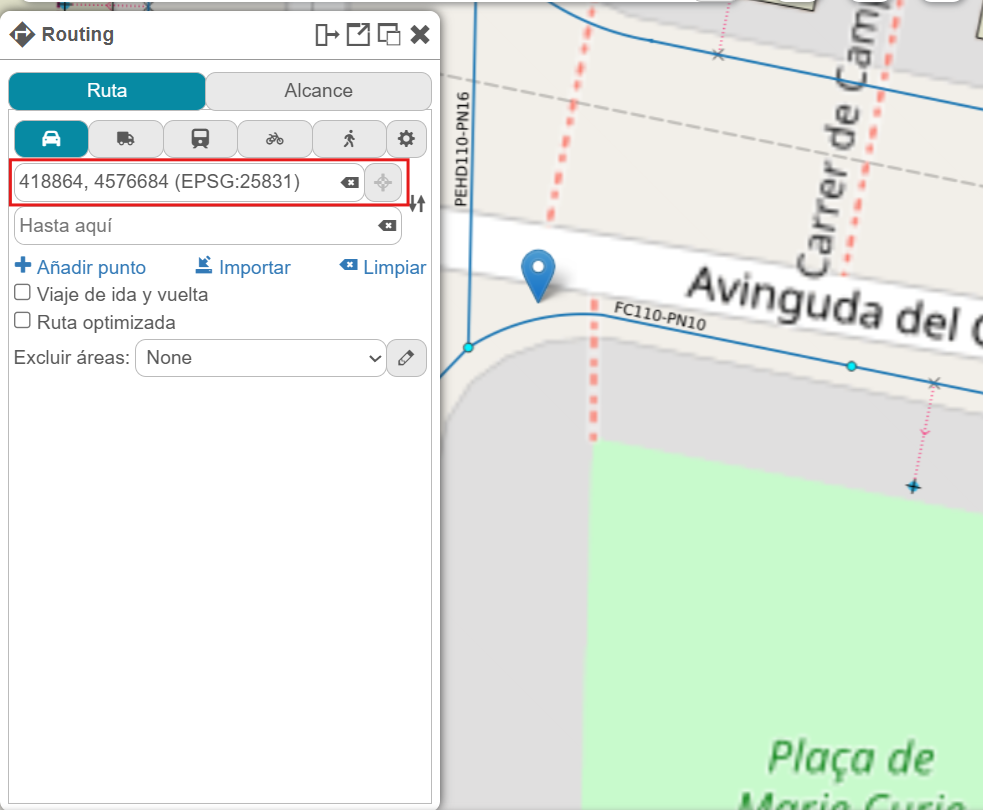Click Limpiar link
The width and height of the screenshot is (983, 810).
coord(383,268)
